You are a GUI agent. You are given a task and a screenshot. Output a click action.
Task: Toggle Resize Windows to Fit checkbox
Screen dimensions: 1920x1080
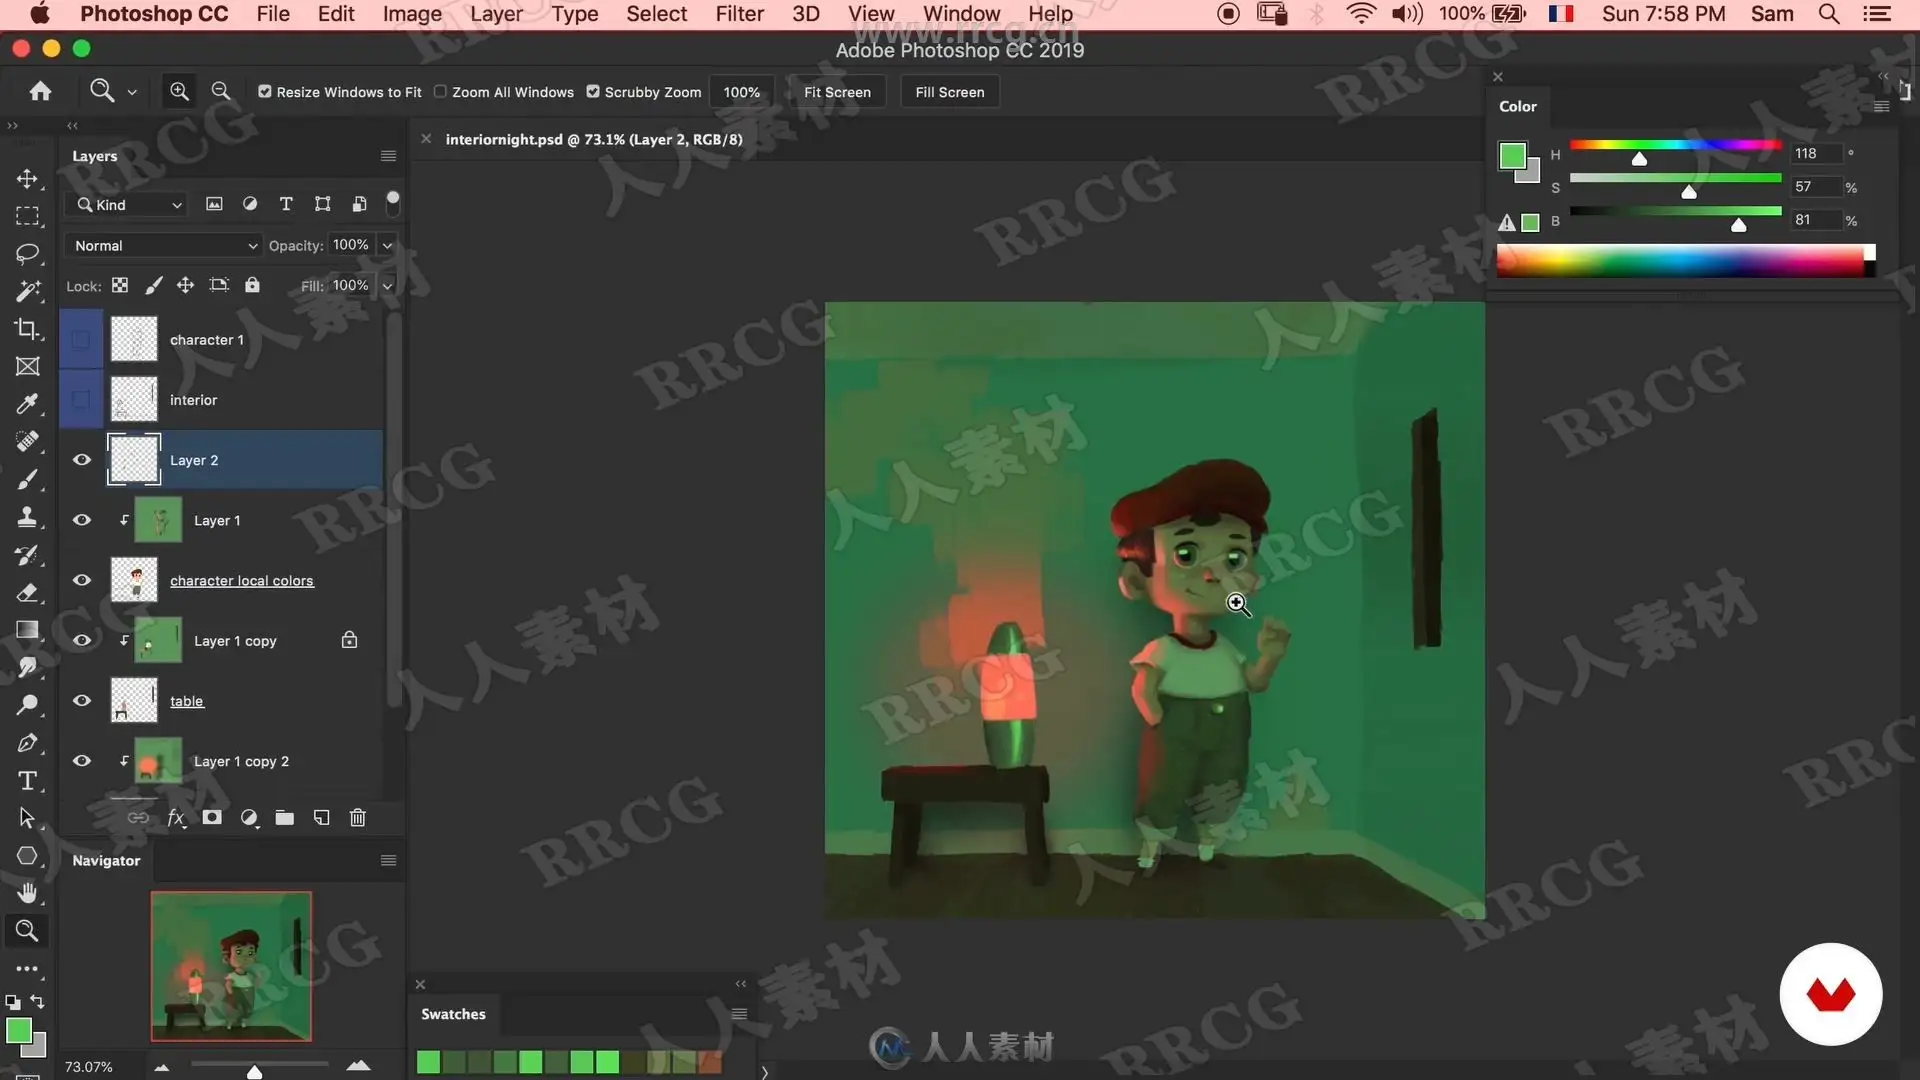265,91
